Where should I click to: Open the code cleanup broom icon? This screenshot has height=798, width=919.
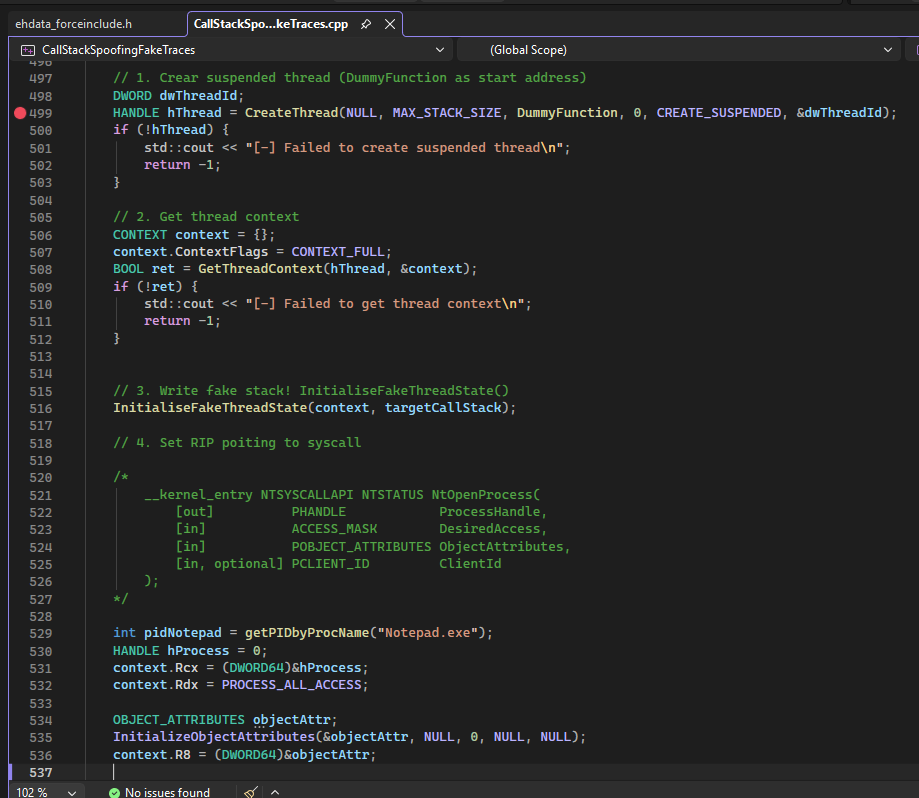pyautogui.click(x=251, y=792)
